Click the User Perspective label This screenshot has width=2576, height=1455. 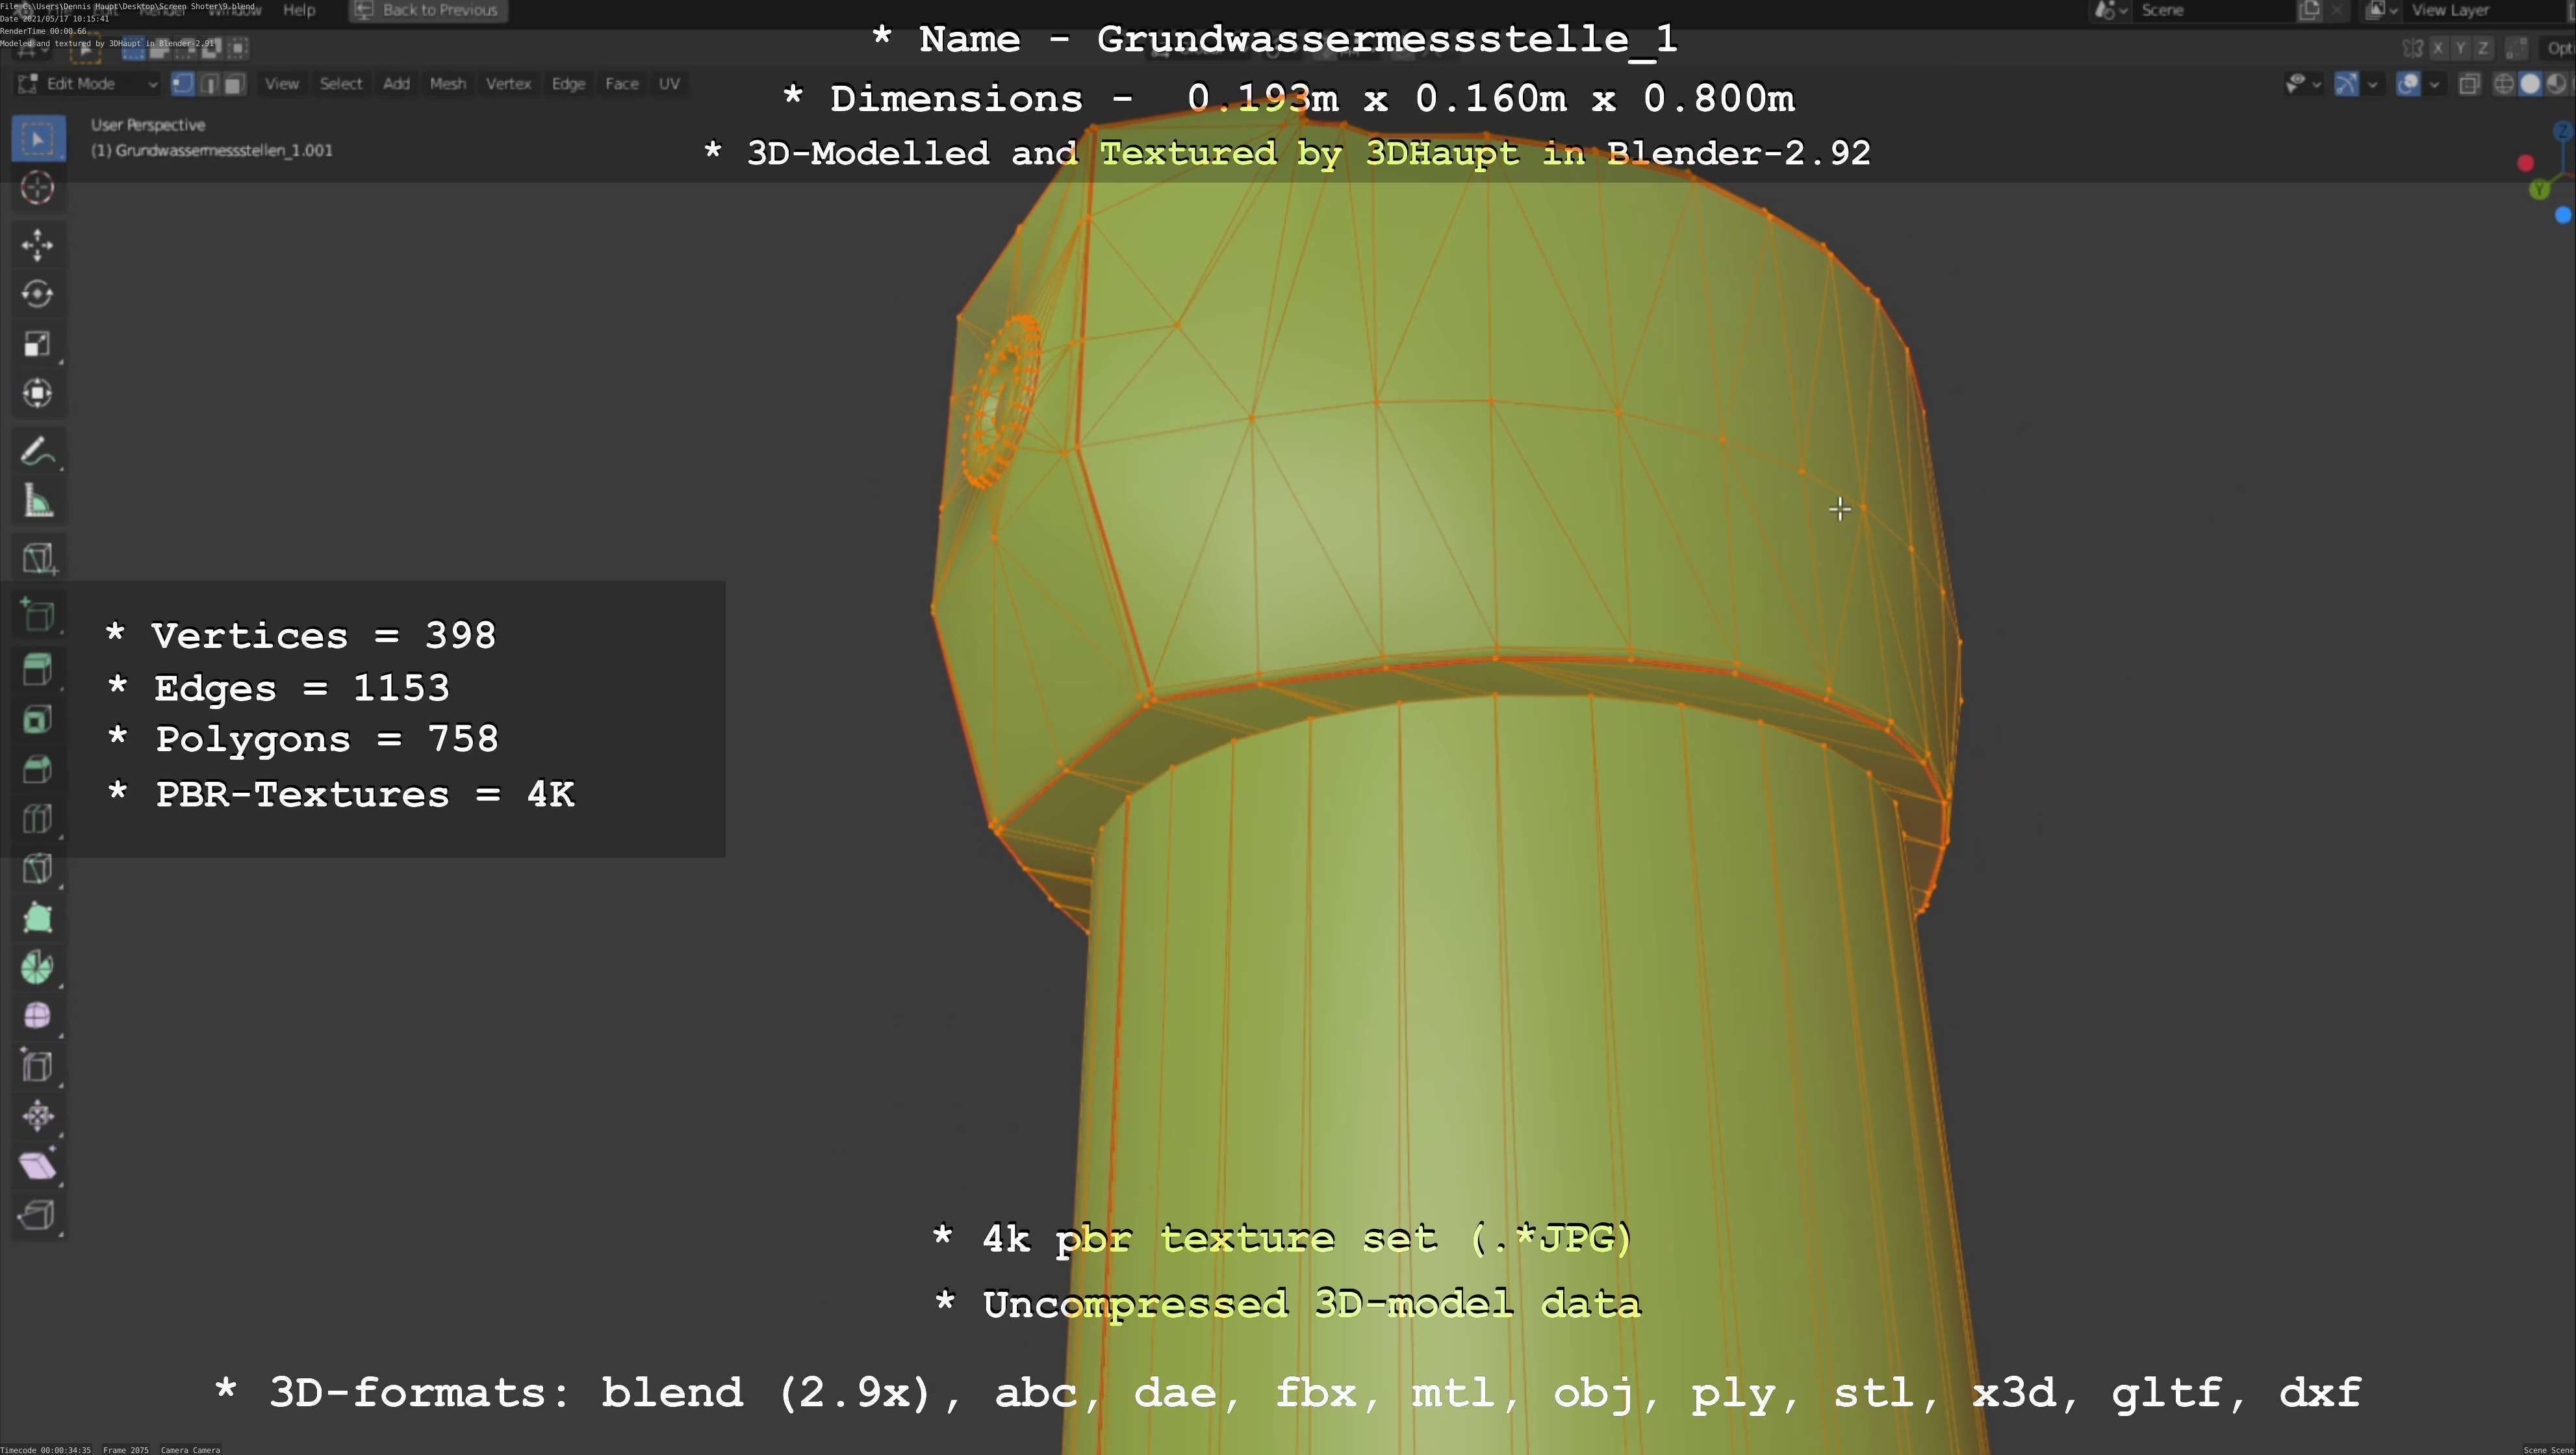pyautogui.click(x=148, y=125)
